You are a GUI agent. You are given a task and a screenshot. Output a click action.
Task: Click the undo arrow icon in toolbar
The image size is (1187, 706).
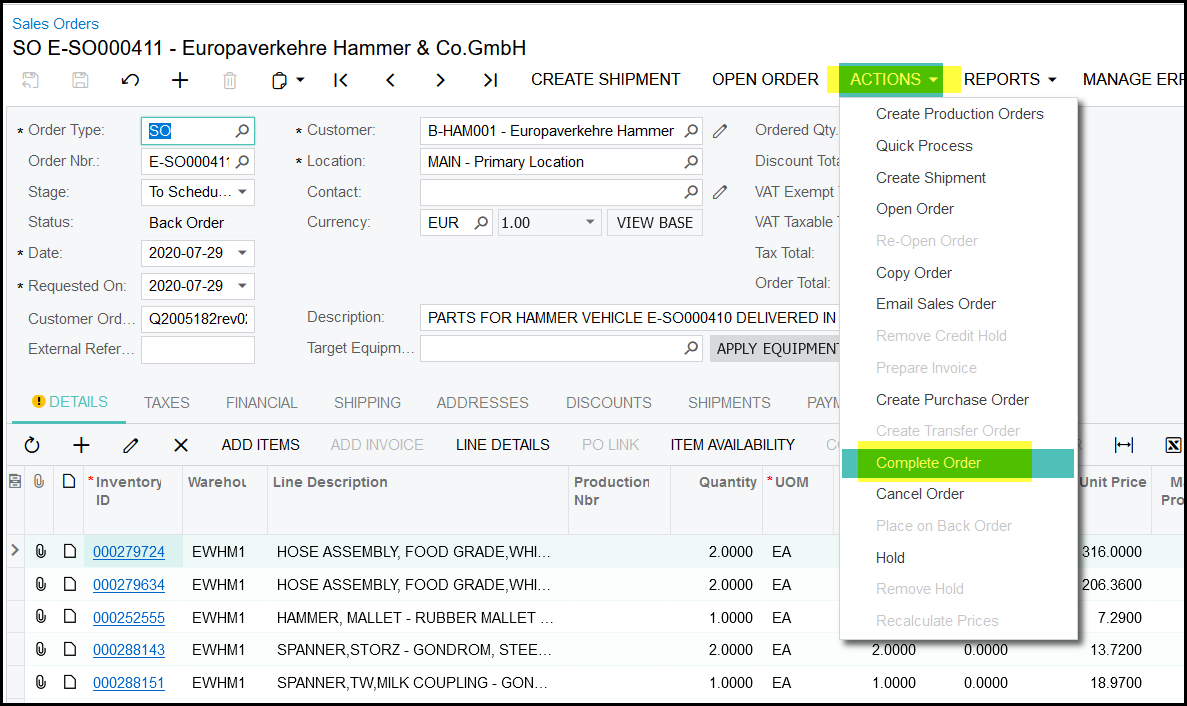tap(130, 80)
